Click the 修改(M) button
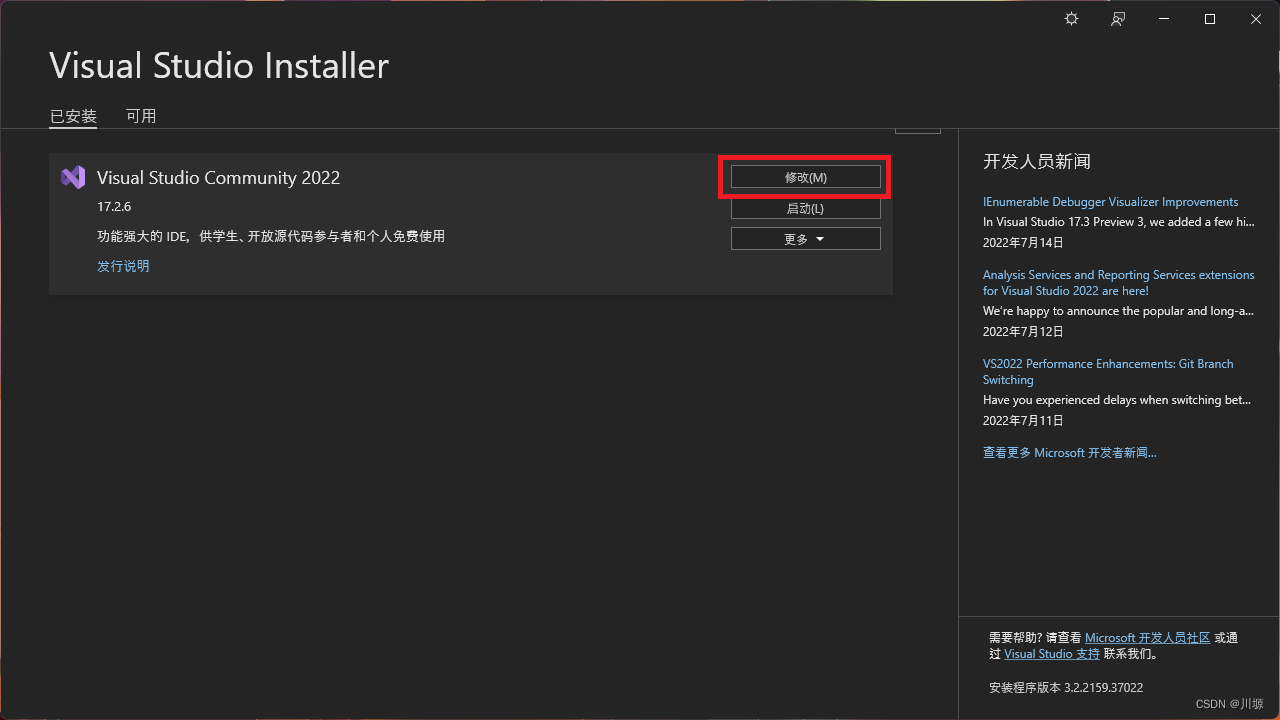 (x=805, y=176)
